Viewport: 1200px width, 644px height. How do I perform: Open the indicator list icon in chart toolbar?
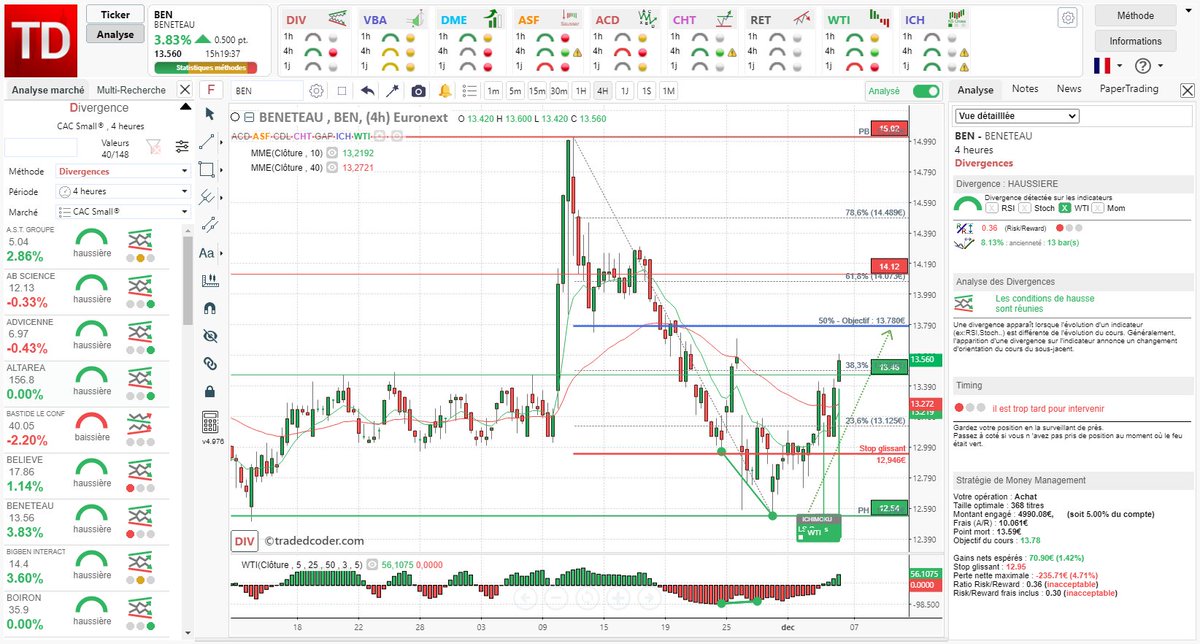(468, 90)
